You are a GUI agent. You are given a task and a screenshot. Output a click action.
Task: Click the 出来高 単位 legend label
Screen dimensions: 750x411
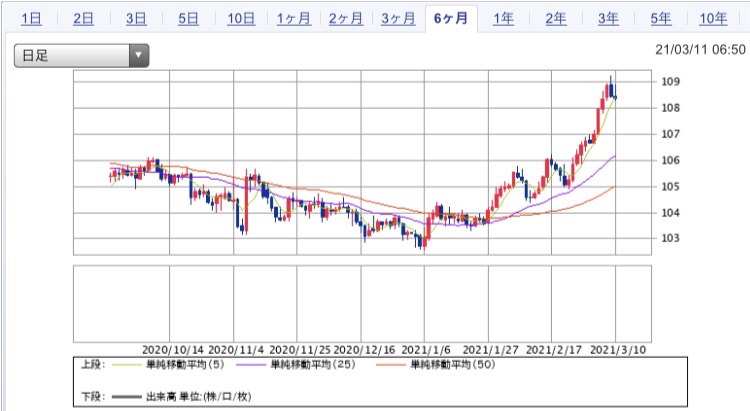click(199, 397)
